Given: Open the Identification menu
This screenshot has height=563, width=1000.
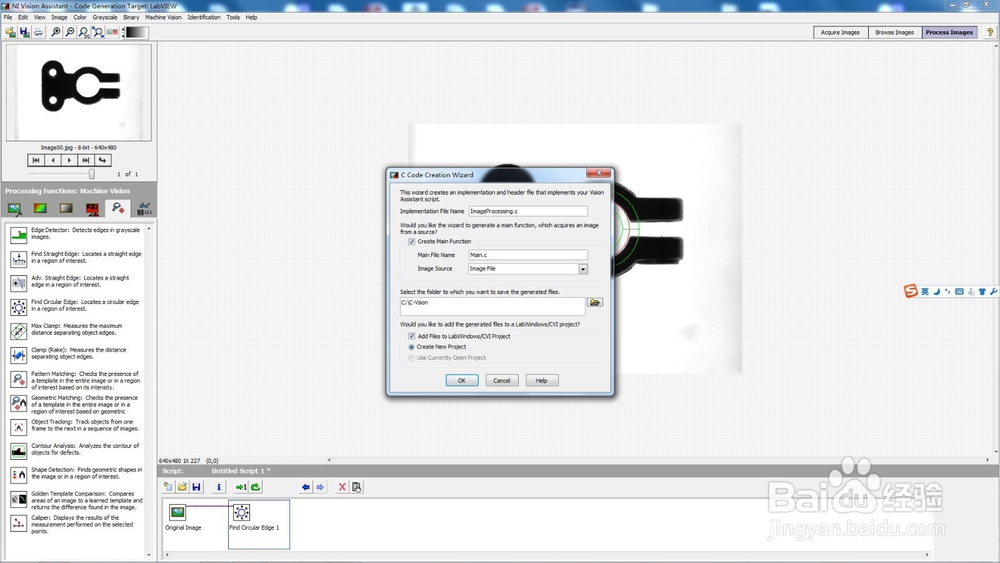Looking at the screenshot, I should pos(204,17).
